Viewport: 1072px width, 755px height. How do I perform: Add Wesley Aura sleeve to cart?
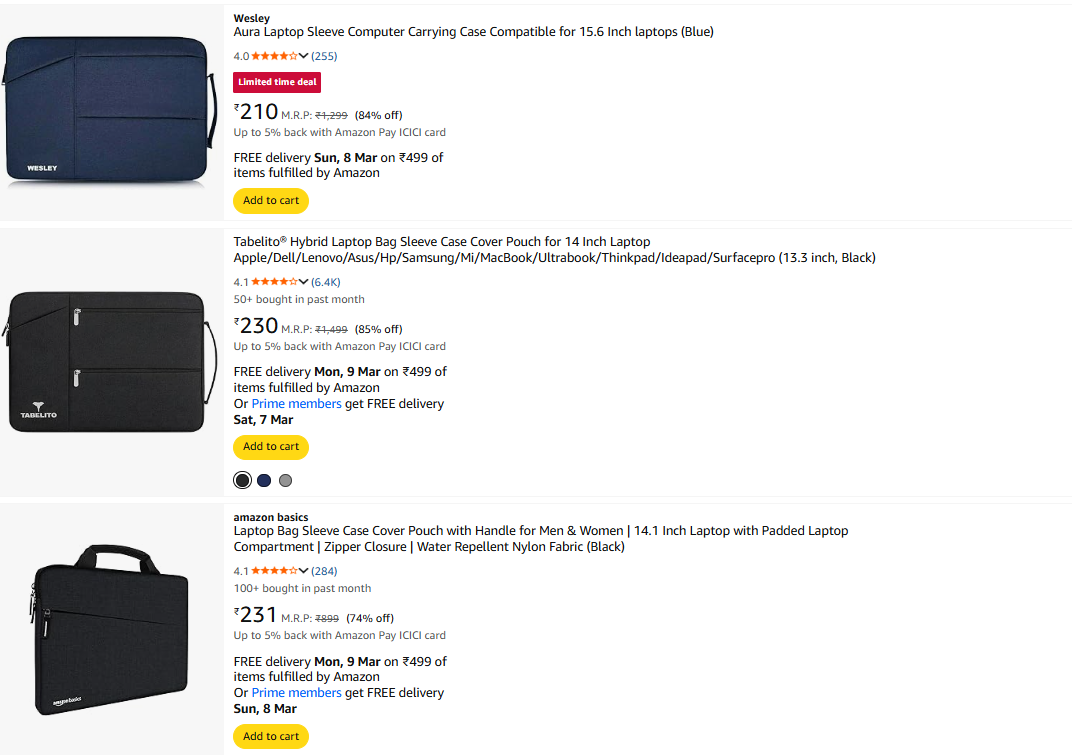point(271,200)
